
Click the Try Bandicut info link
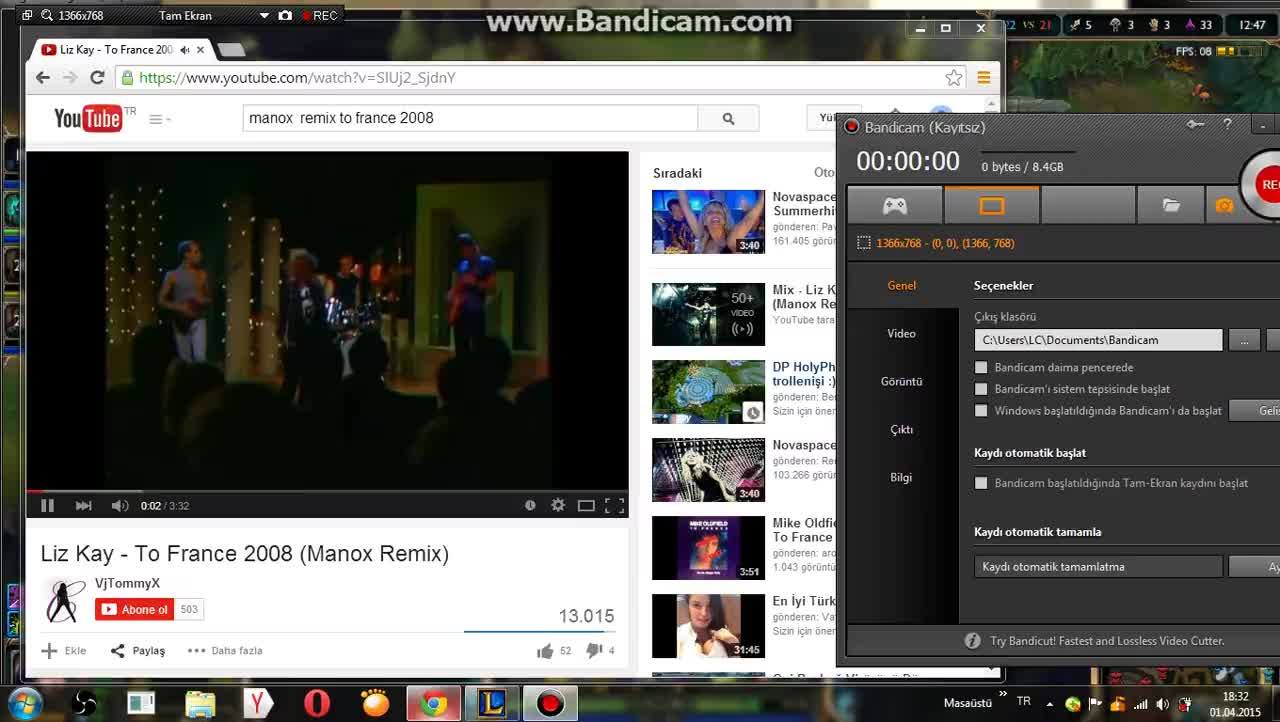point(1107,641)
